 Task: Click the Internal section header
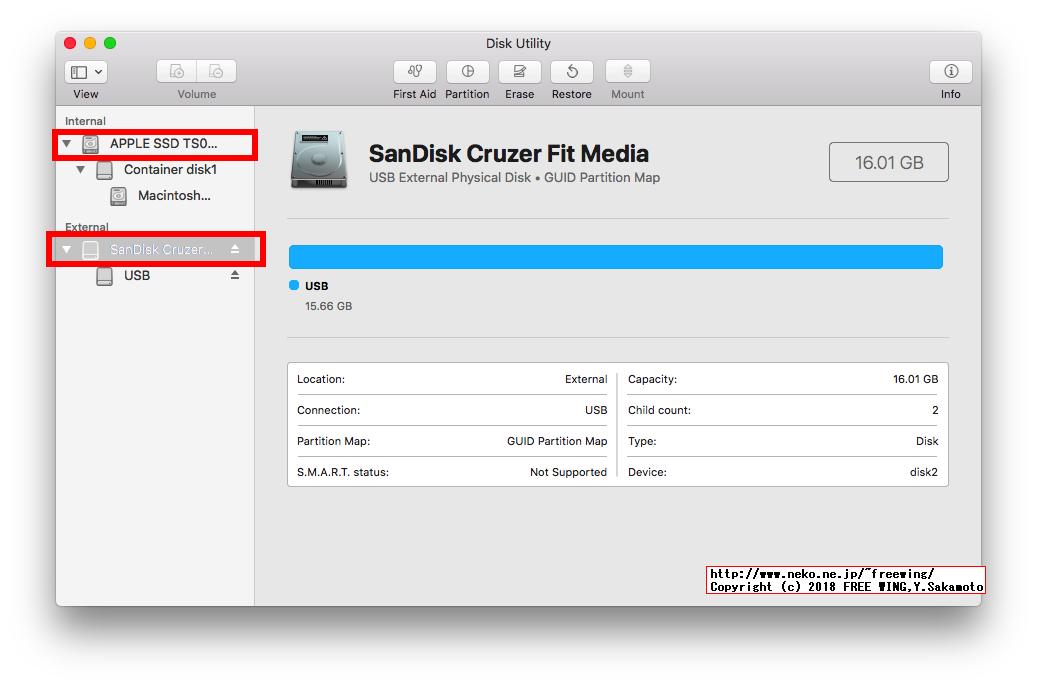click(85, 121)
